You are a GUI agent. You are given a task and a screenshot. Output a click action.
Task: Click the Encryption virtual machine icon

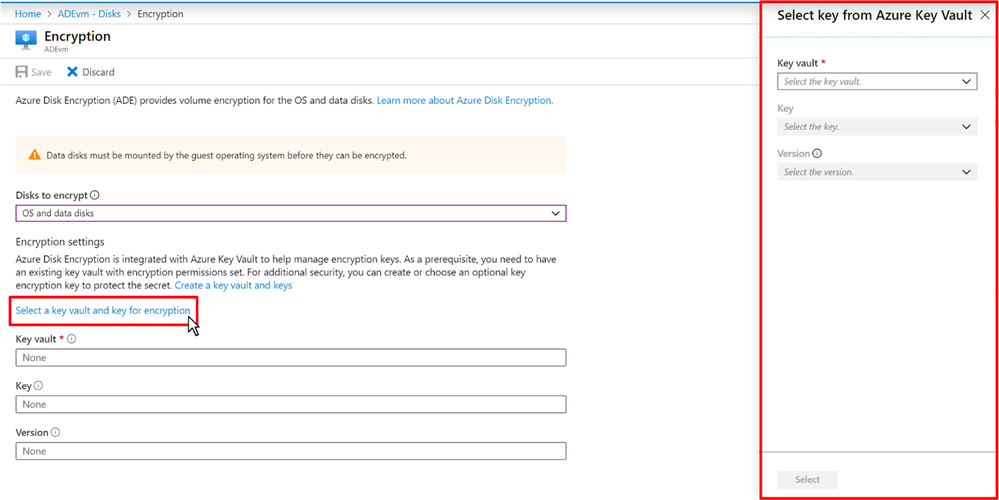26,40
